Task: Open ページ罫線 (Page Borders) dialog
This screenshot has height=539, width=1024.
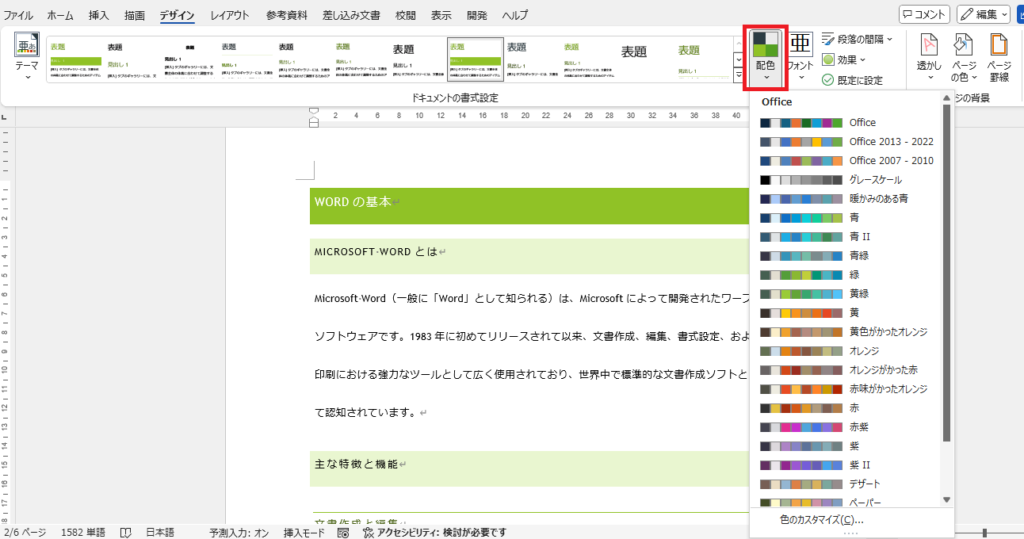Action: 999,57
